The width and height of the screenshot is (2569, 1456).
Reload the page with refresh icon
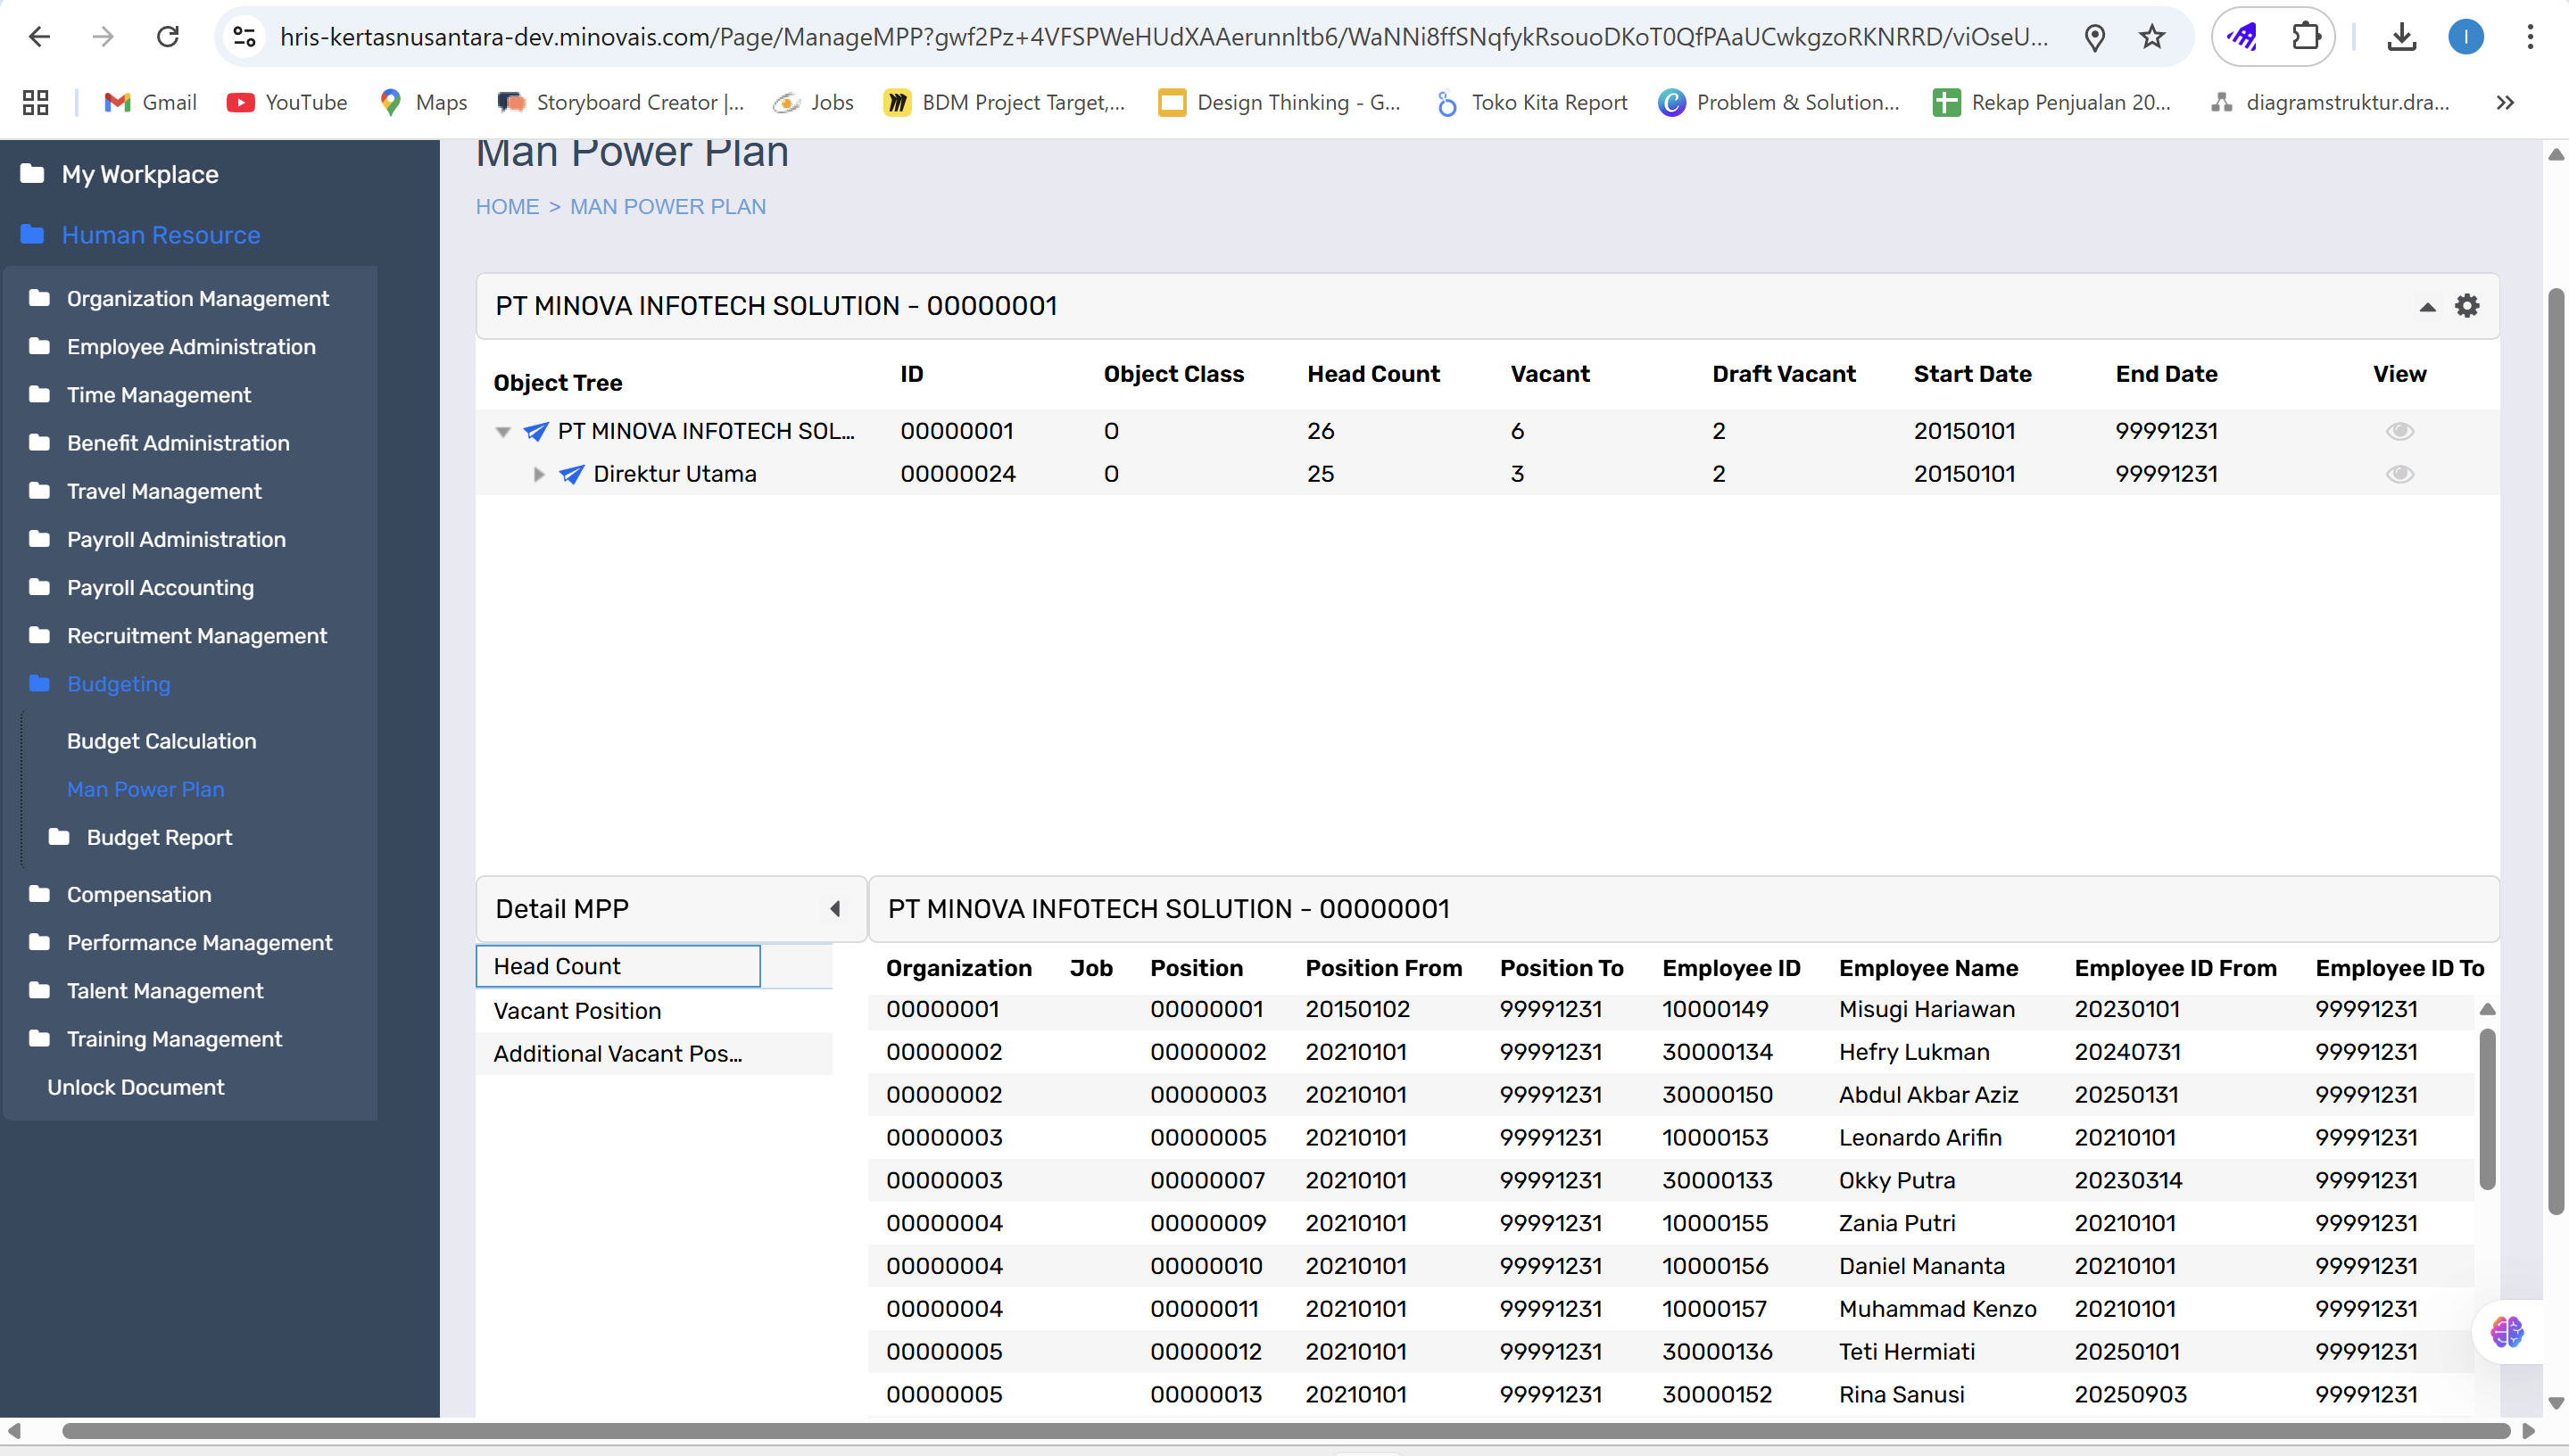[x=168, y=37]
